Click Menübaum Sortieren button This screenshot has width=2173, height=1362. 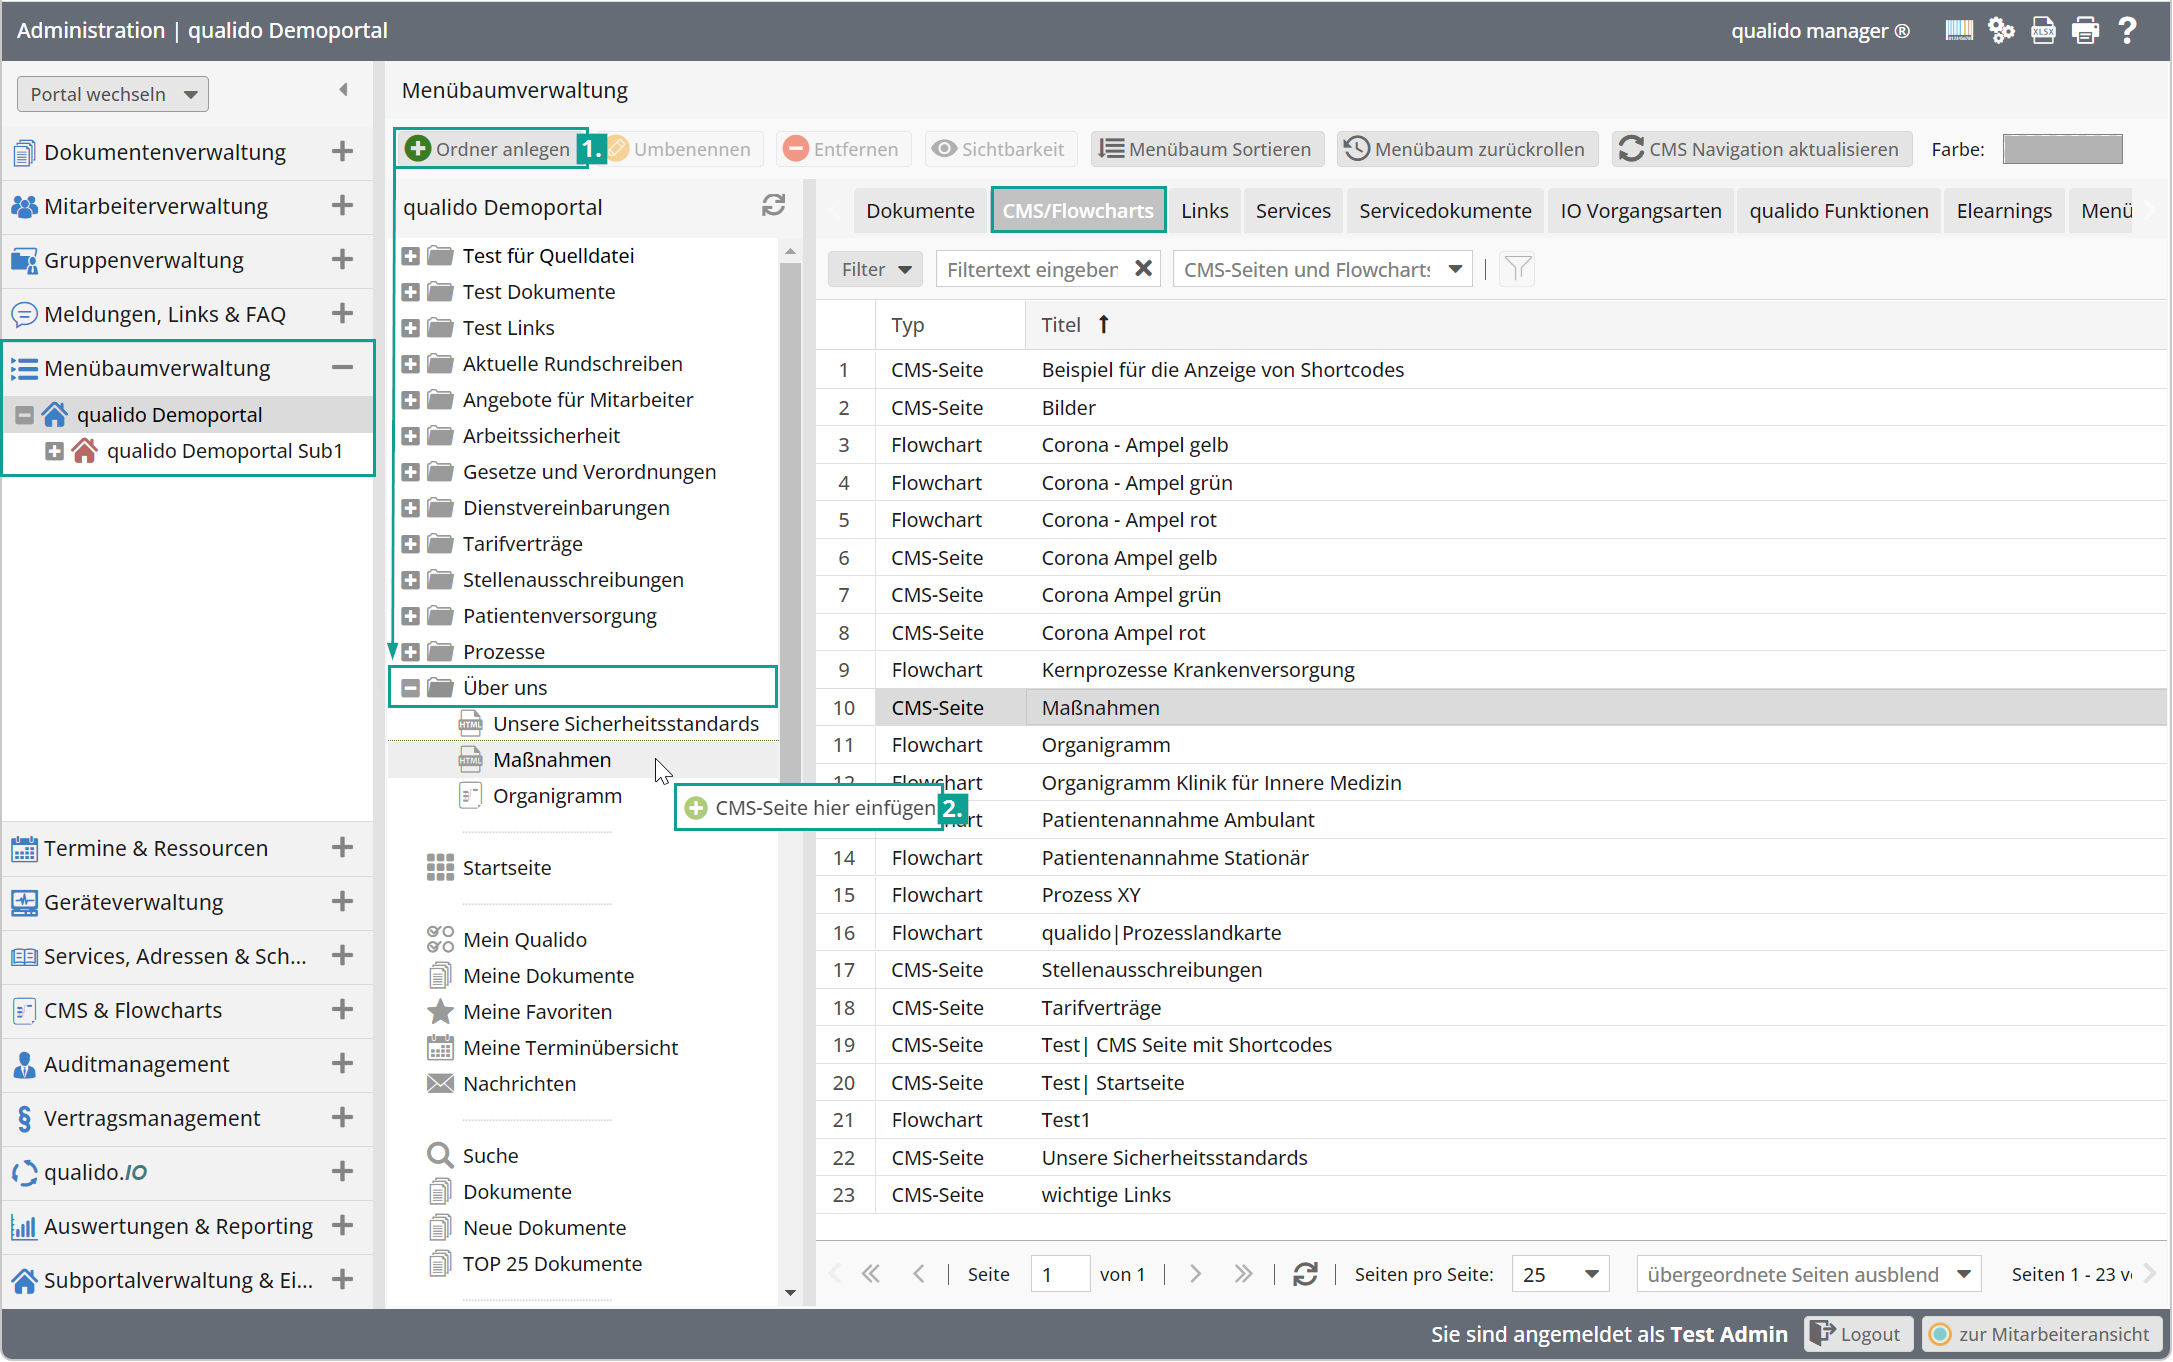pos(1206,149)
